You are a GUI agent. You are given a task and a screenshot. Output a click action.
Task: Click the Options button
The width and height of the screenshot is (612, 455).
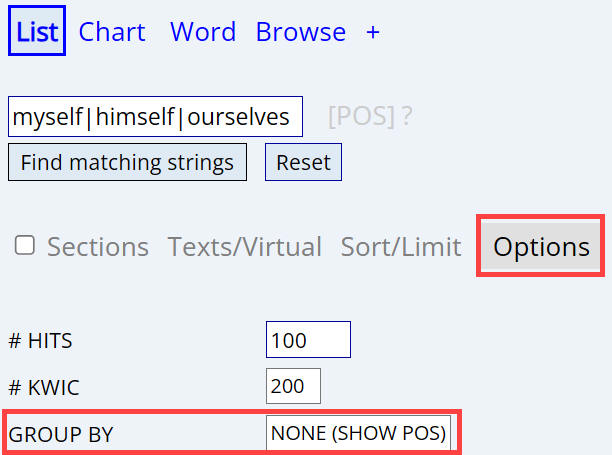pos(541,247)
